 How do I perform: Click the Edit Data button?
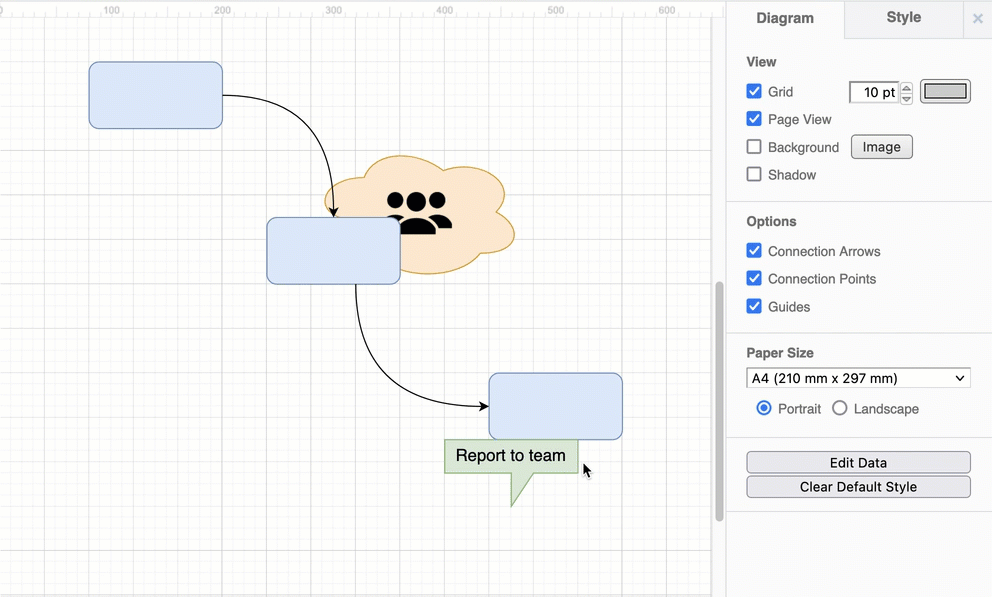tap(858, 463)
